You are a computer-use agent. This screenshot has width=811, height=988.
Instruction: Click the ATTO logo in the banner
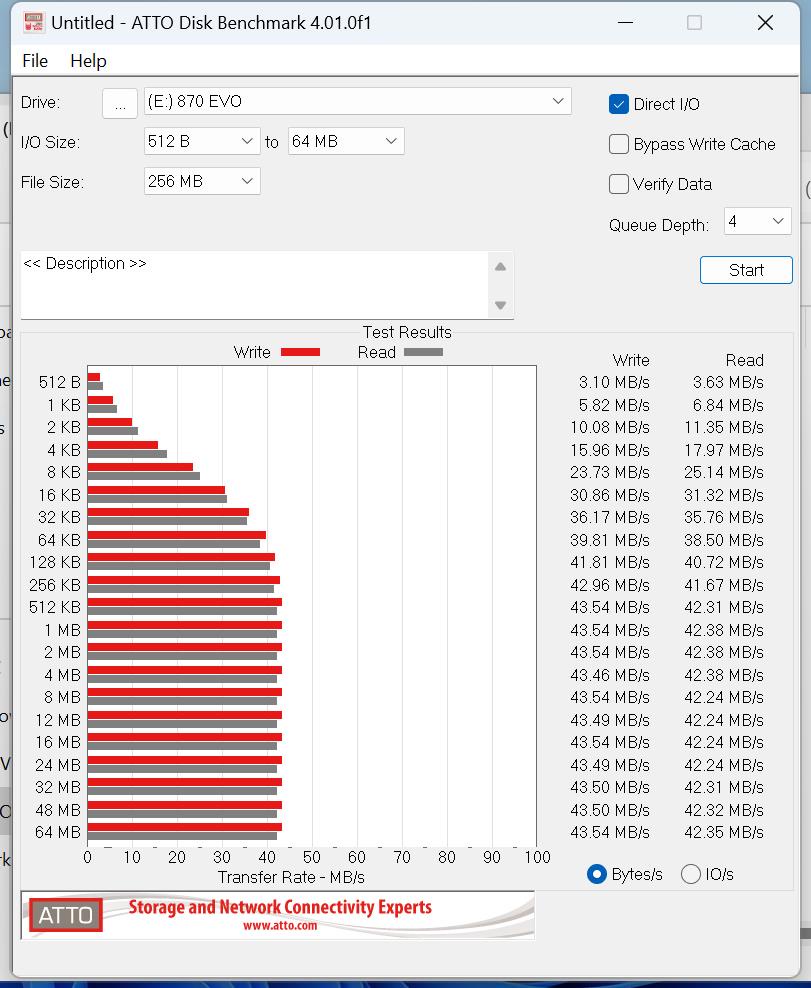pyautogui.click(x=66, y=915)
